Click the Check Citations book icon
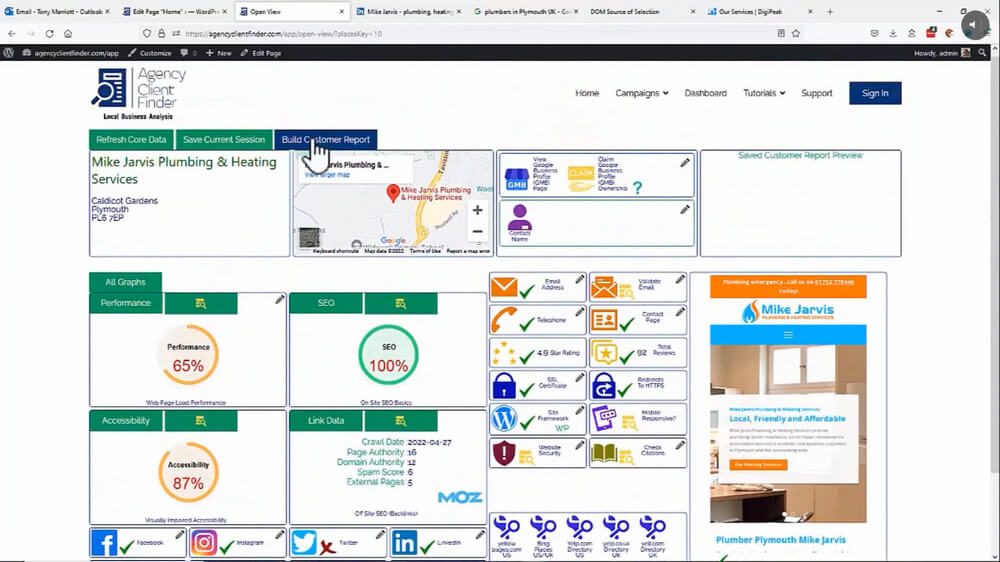Viewport: 1000px width, 562px height. pyautogui.click(x=604, y=452)
